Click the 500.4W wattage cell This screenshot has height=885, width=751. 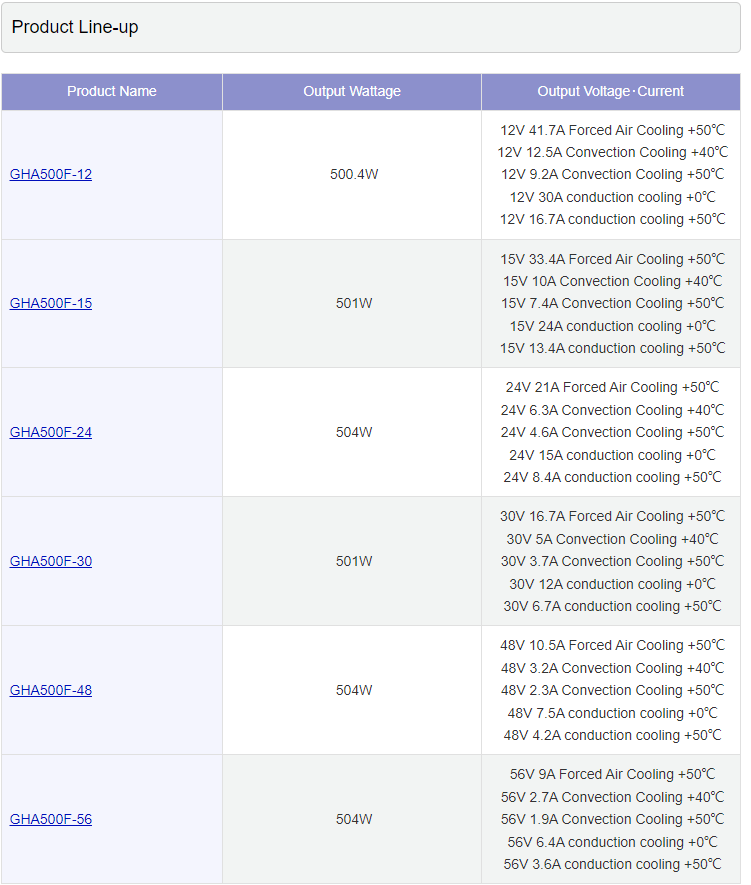coord(354,174)
